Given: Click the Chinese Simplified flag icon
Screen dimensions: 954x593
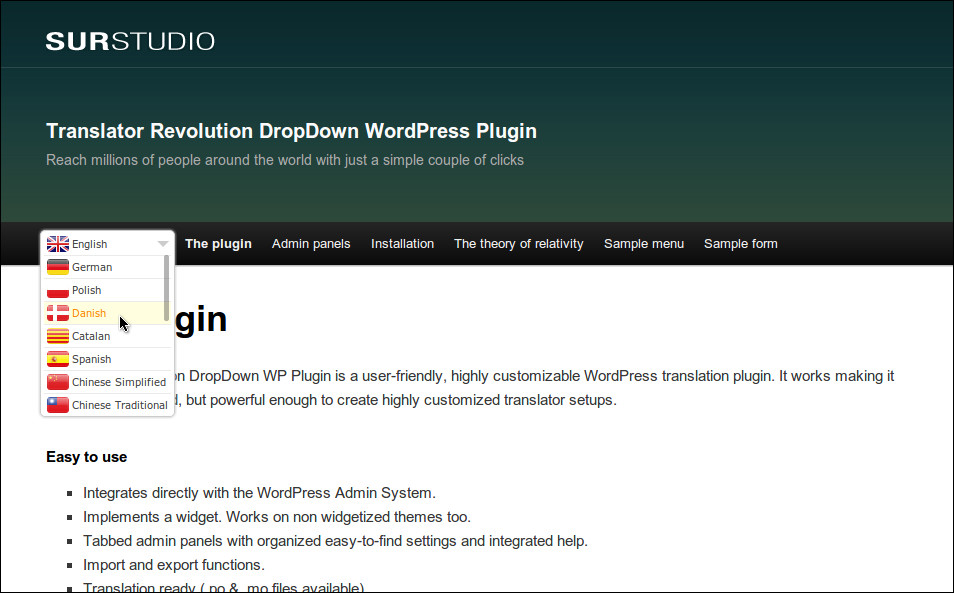Looking at the screenshot, I should 58,382.
